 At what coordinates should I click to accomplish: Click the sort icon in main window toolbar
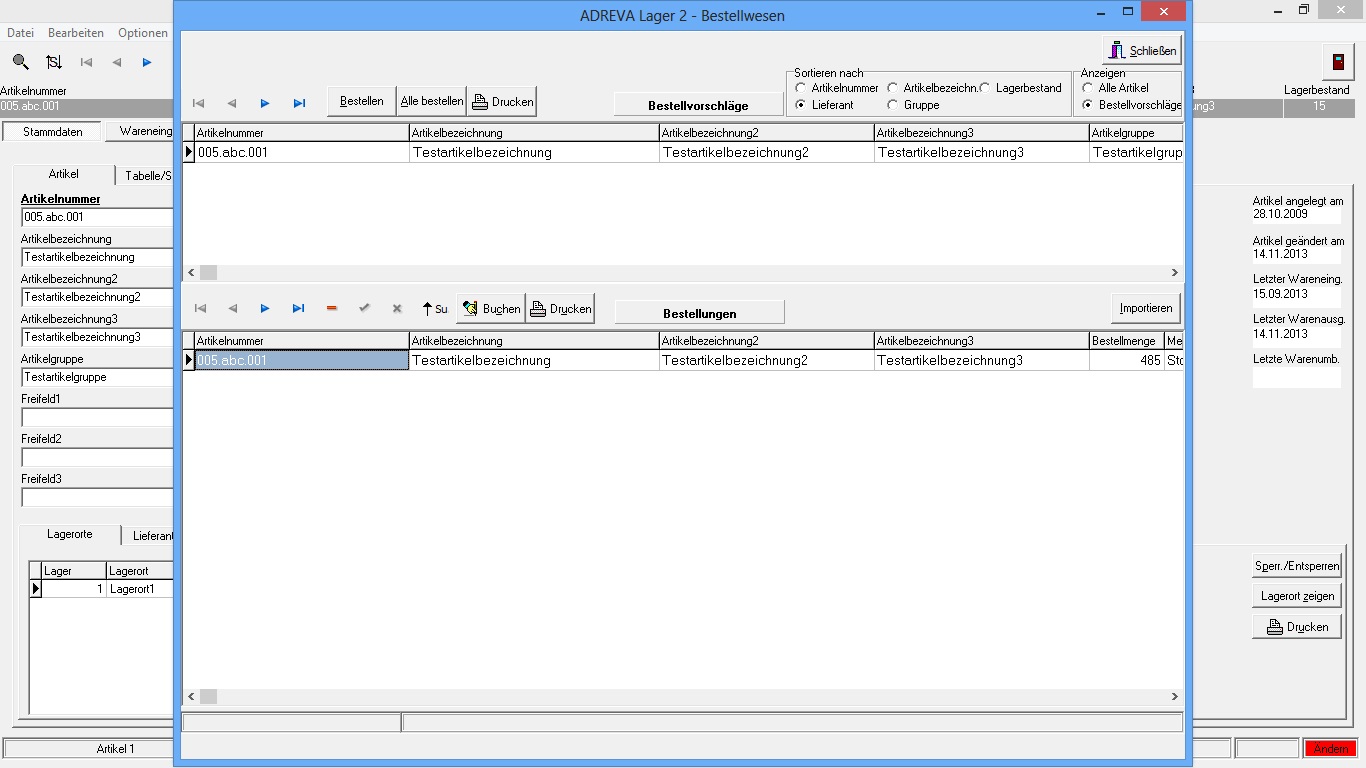click(54, 62)
